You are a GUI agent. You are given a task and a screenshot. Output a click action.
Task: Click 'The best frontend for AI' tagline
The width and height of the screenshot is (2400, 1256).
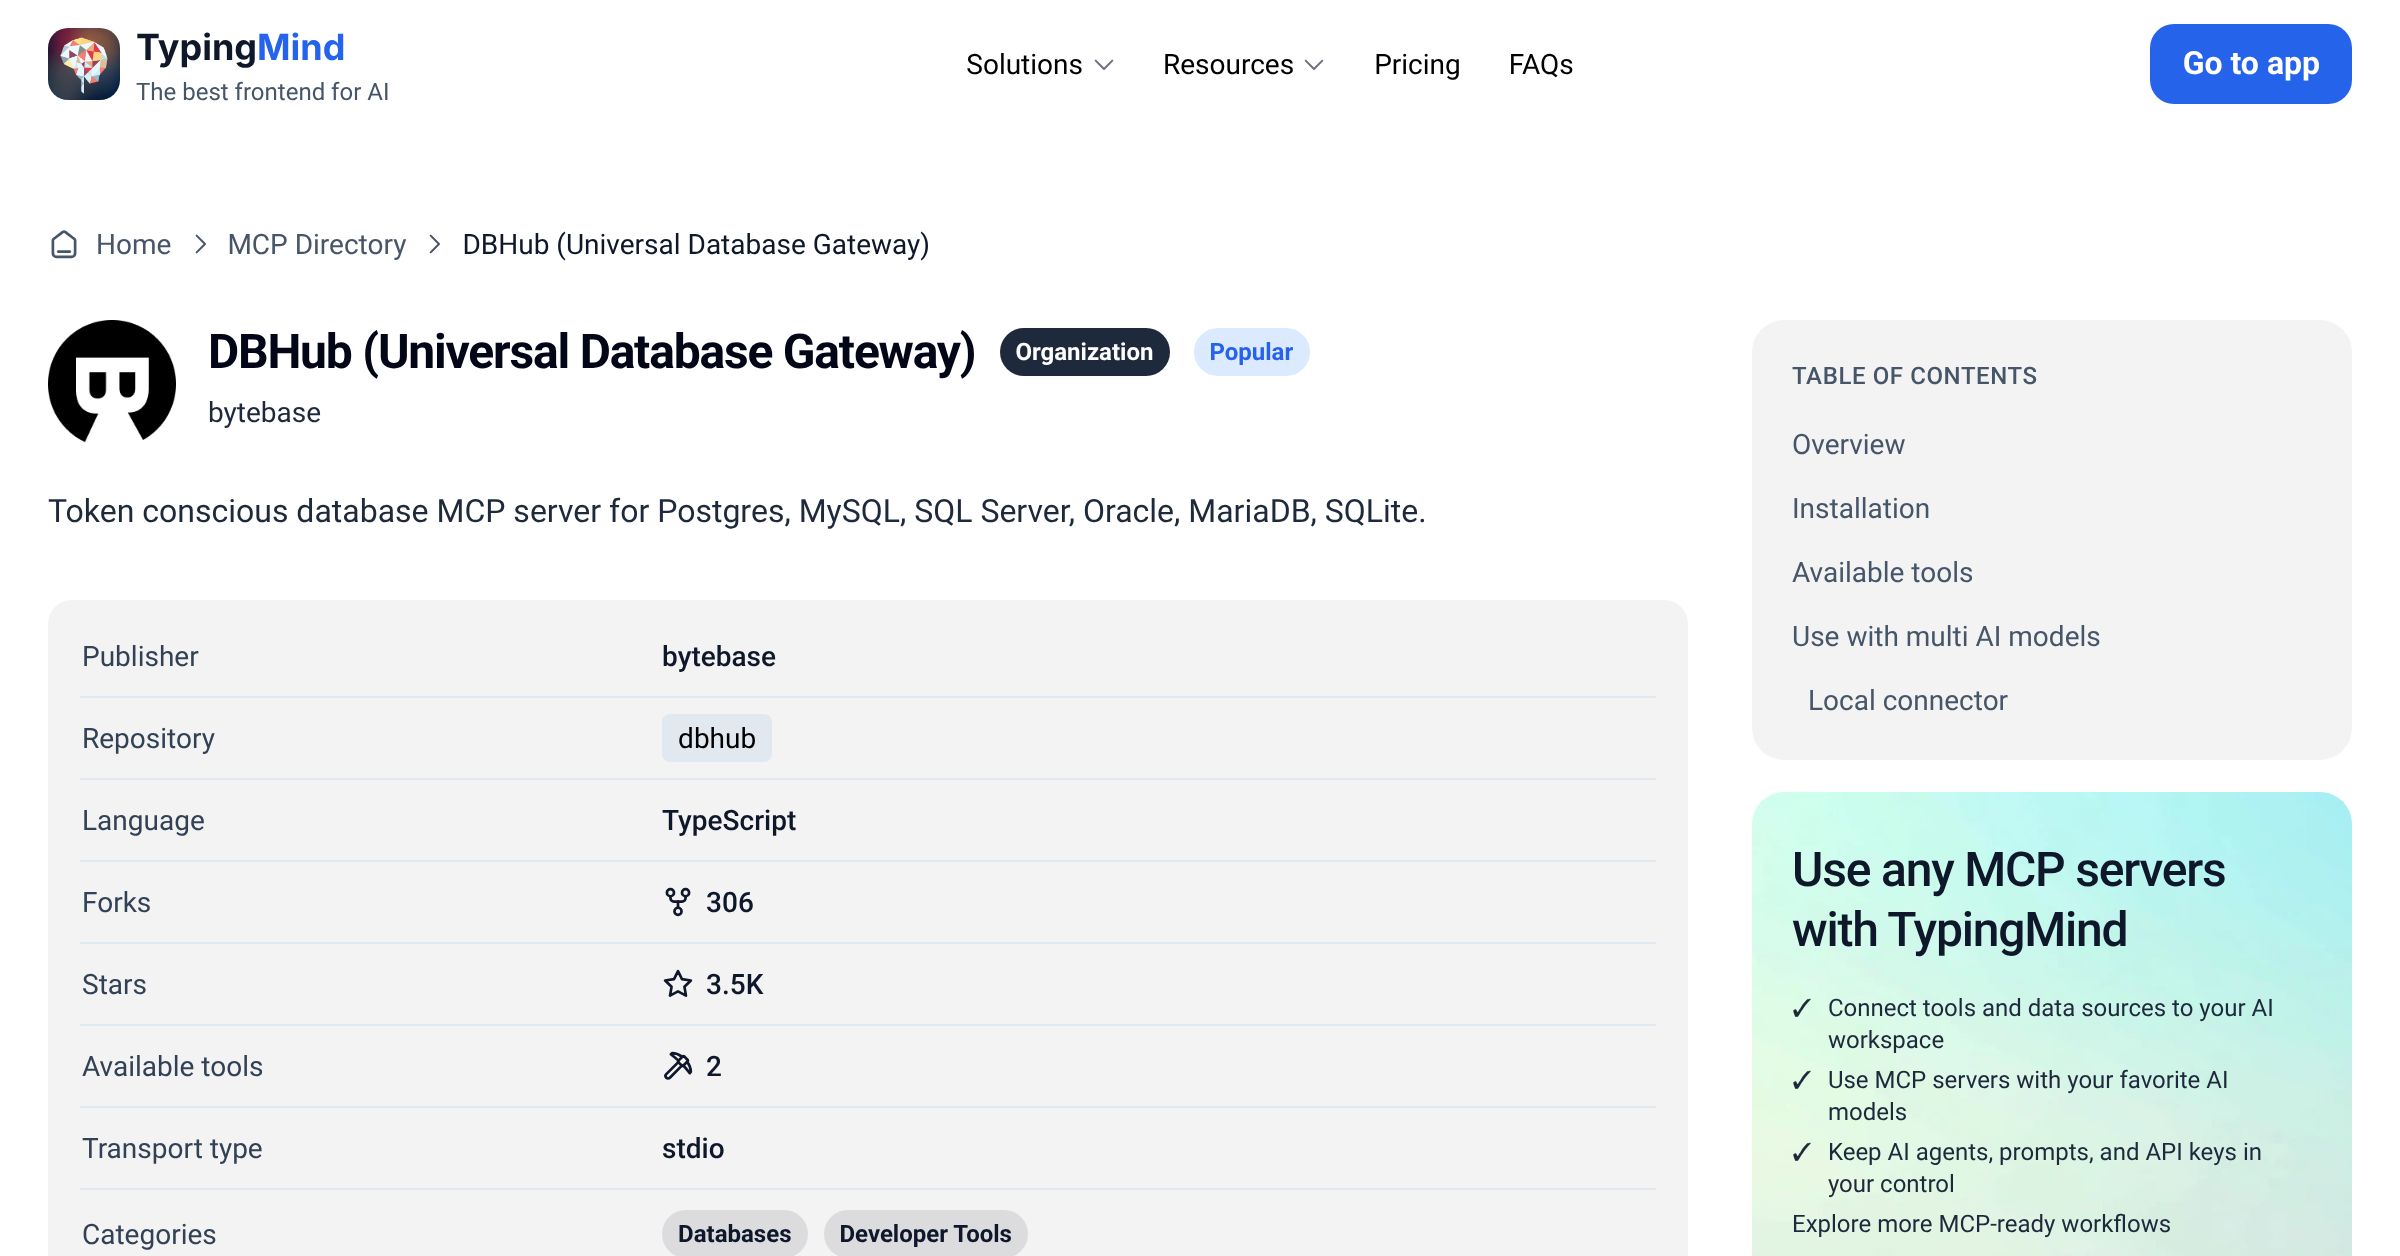click(262, 92)
